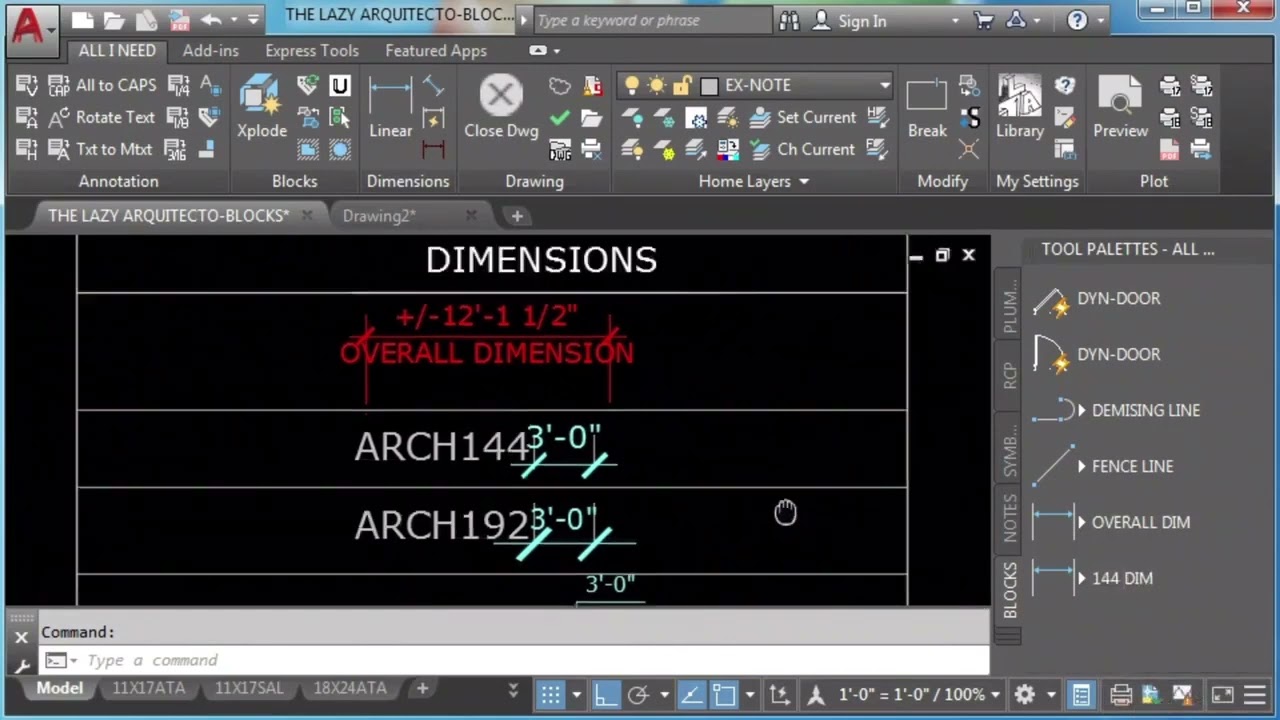The image size is (1280, 720).
Task: Open the PLUM tool palette tab
Action: click(1009, 306)
